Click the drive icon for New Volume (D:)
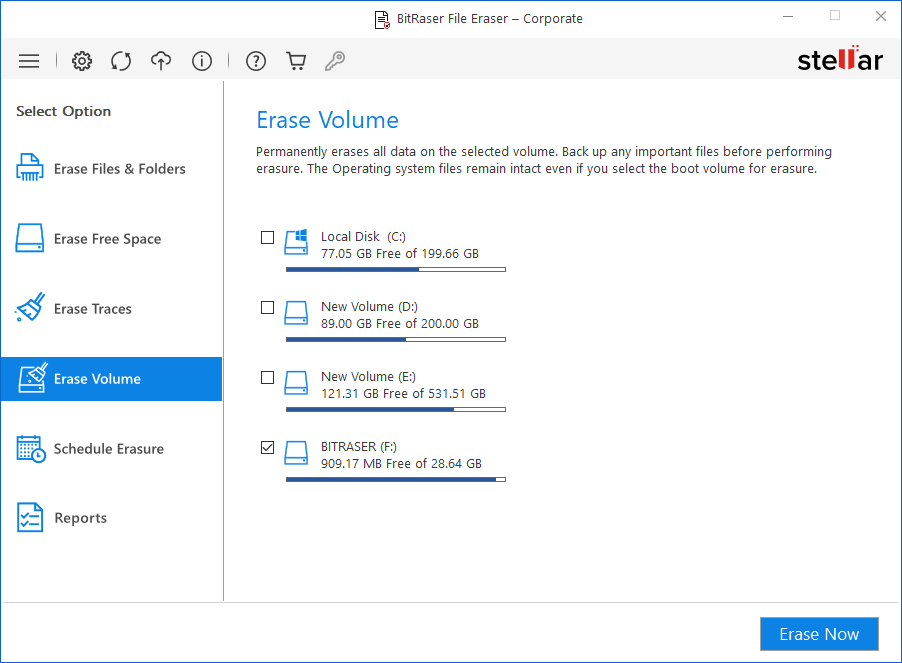902x663 pixels. [x=296, y=313]
